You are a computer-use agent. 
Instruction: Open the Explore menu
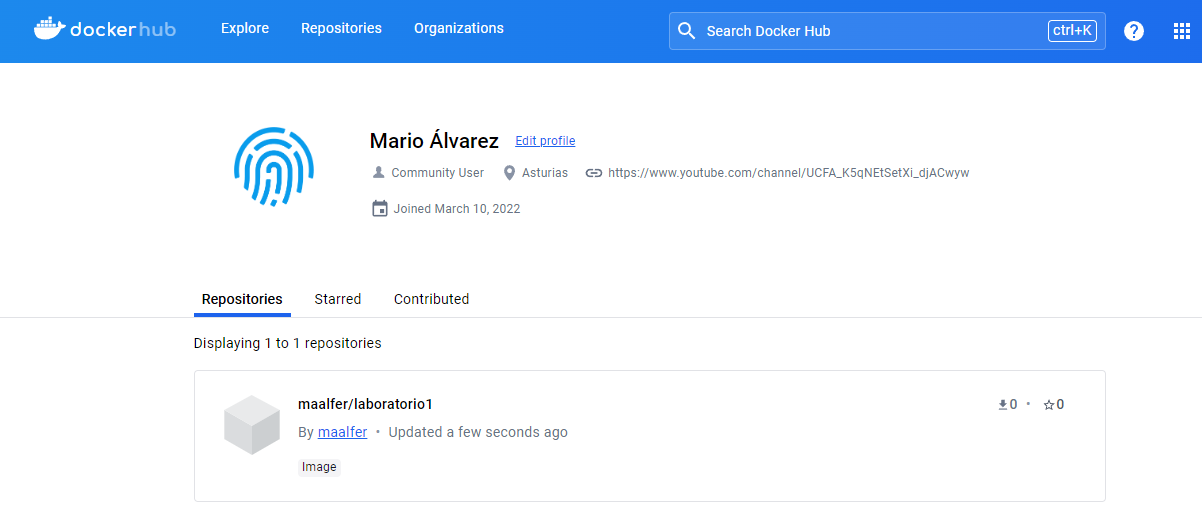click(x=245, y=28)
